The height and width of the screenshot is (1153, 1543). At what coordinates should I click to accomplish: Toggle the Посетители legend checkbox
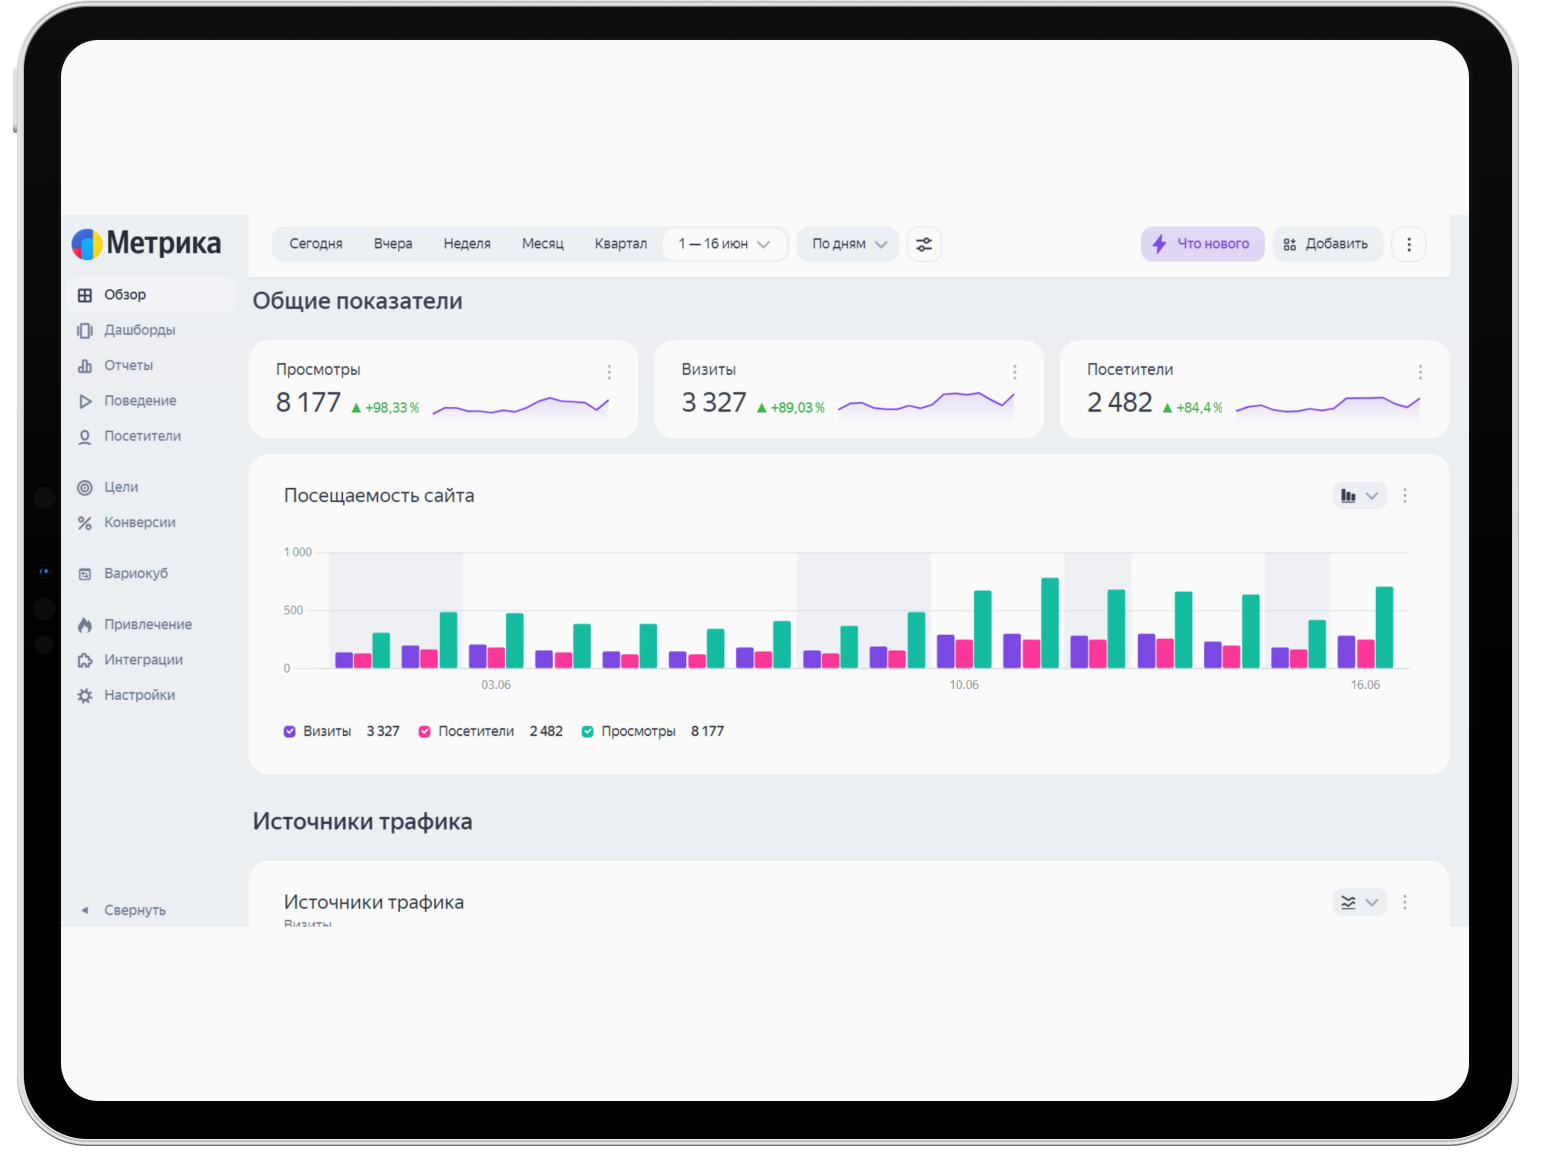(425, 732)
